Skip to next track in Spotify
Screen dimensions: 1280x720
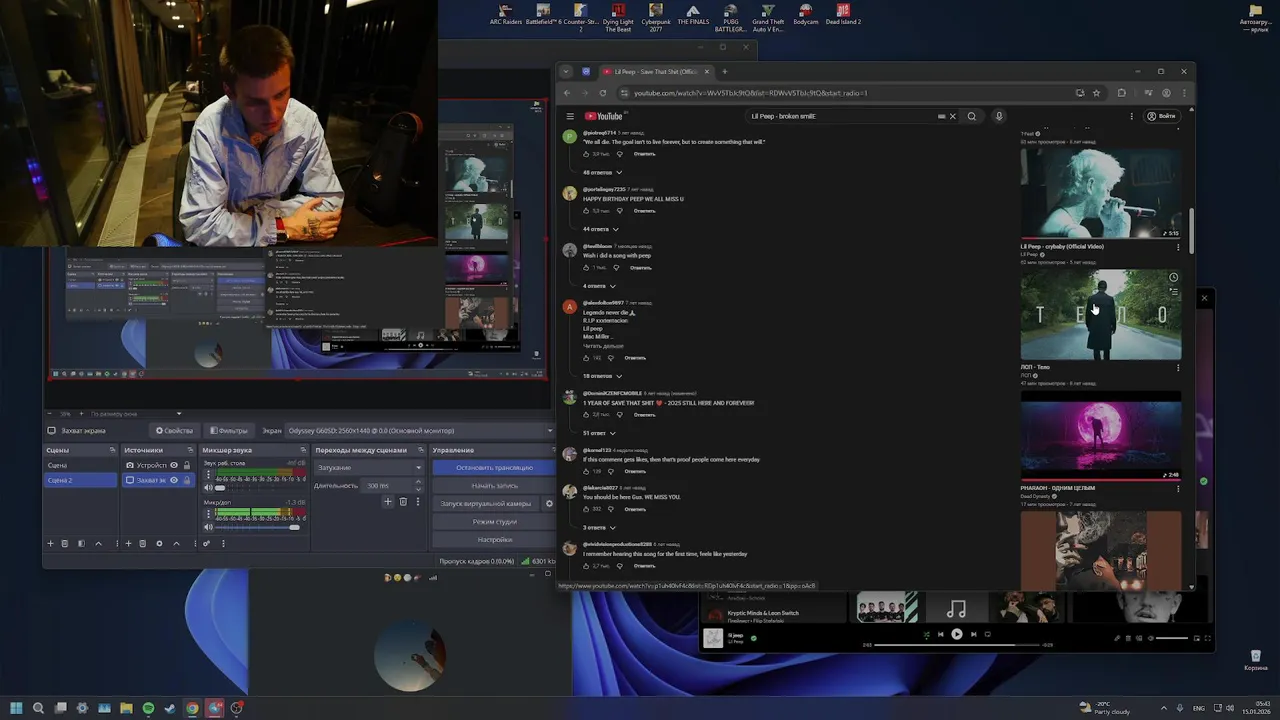pyautogui.click(x=973, y=634)
